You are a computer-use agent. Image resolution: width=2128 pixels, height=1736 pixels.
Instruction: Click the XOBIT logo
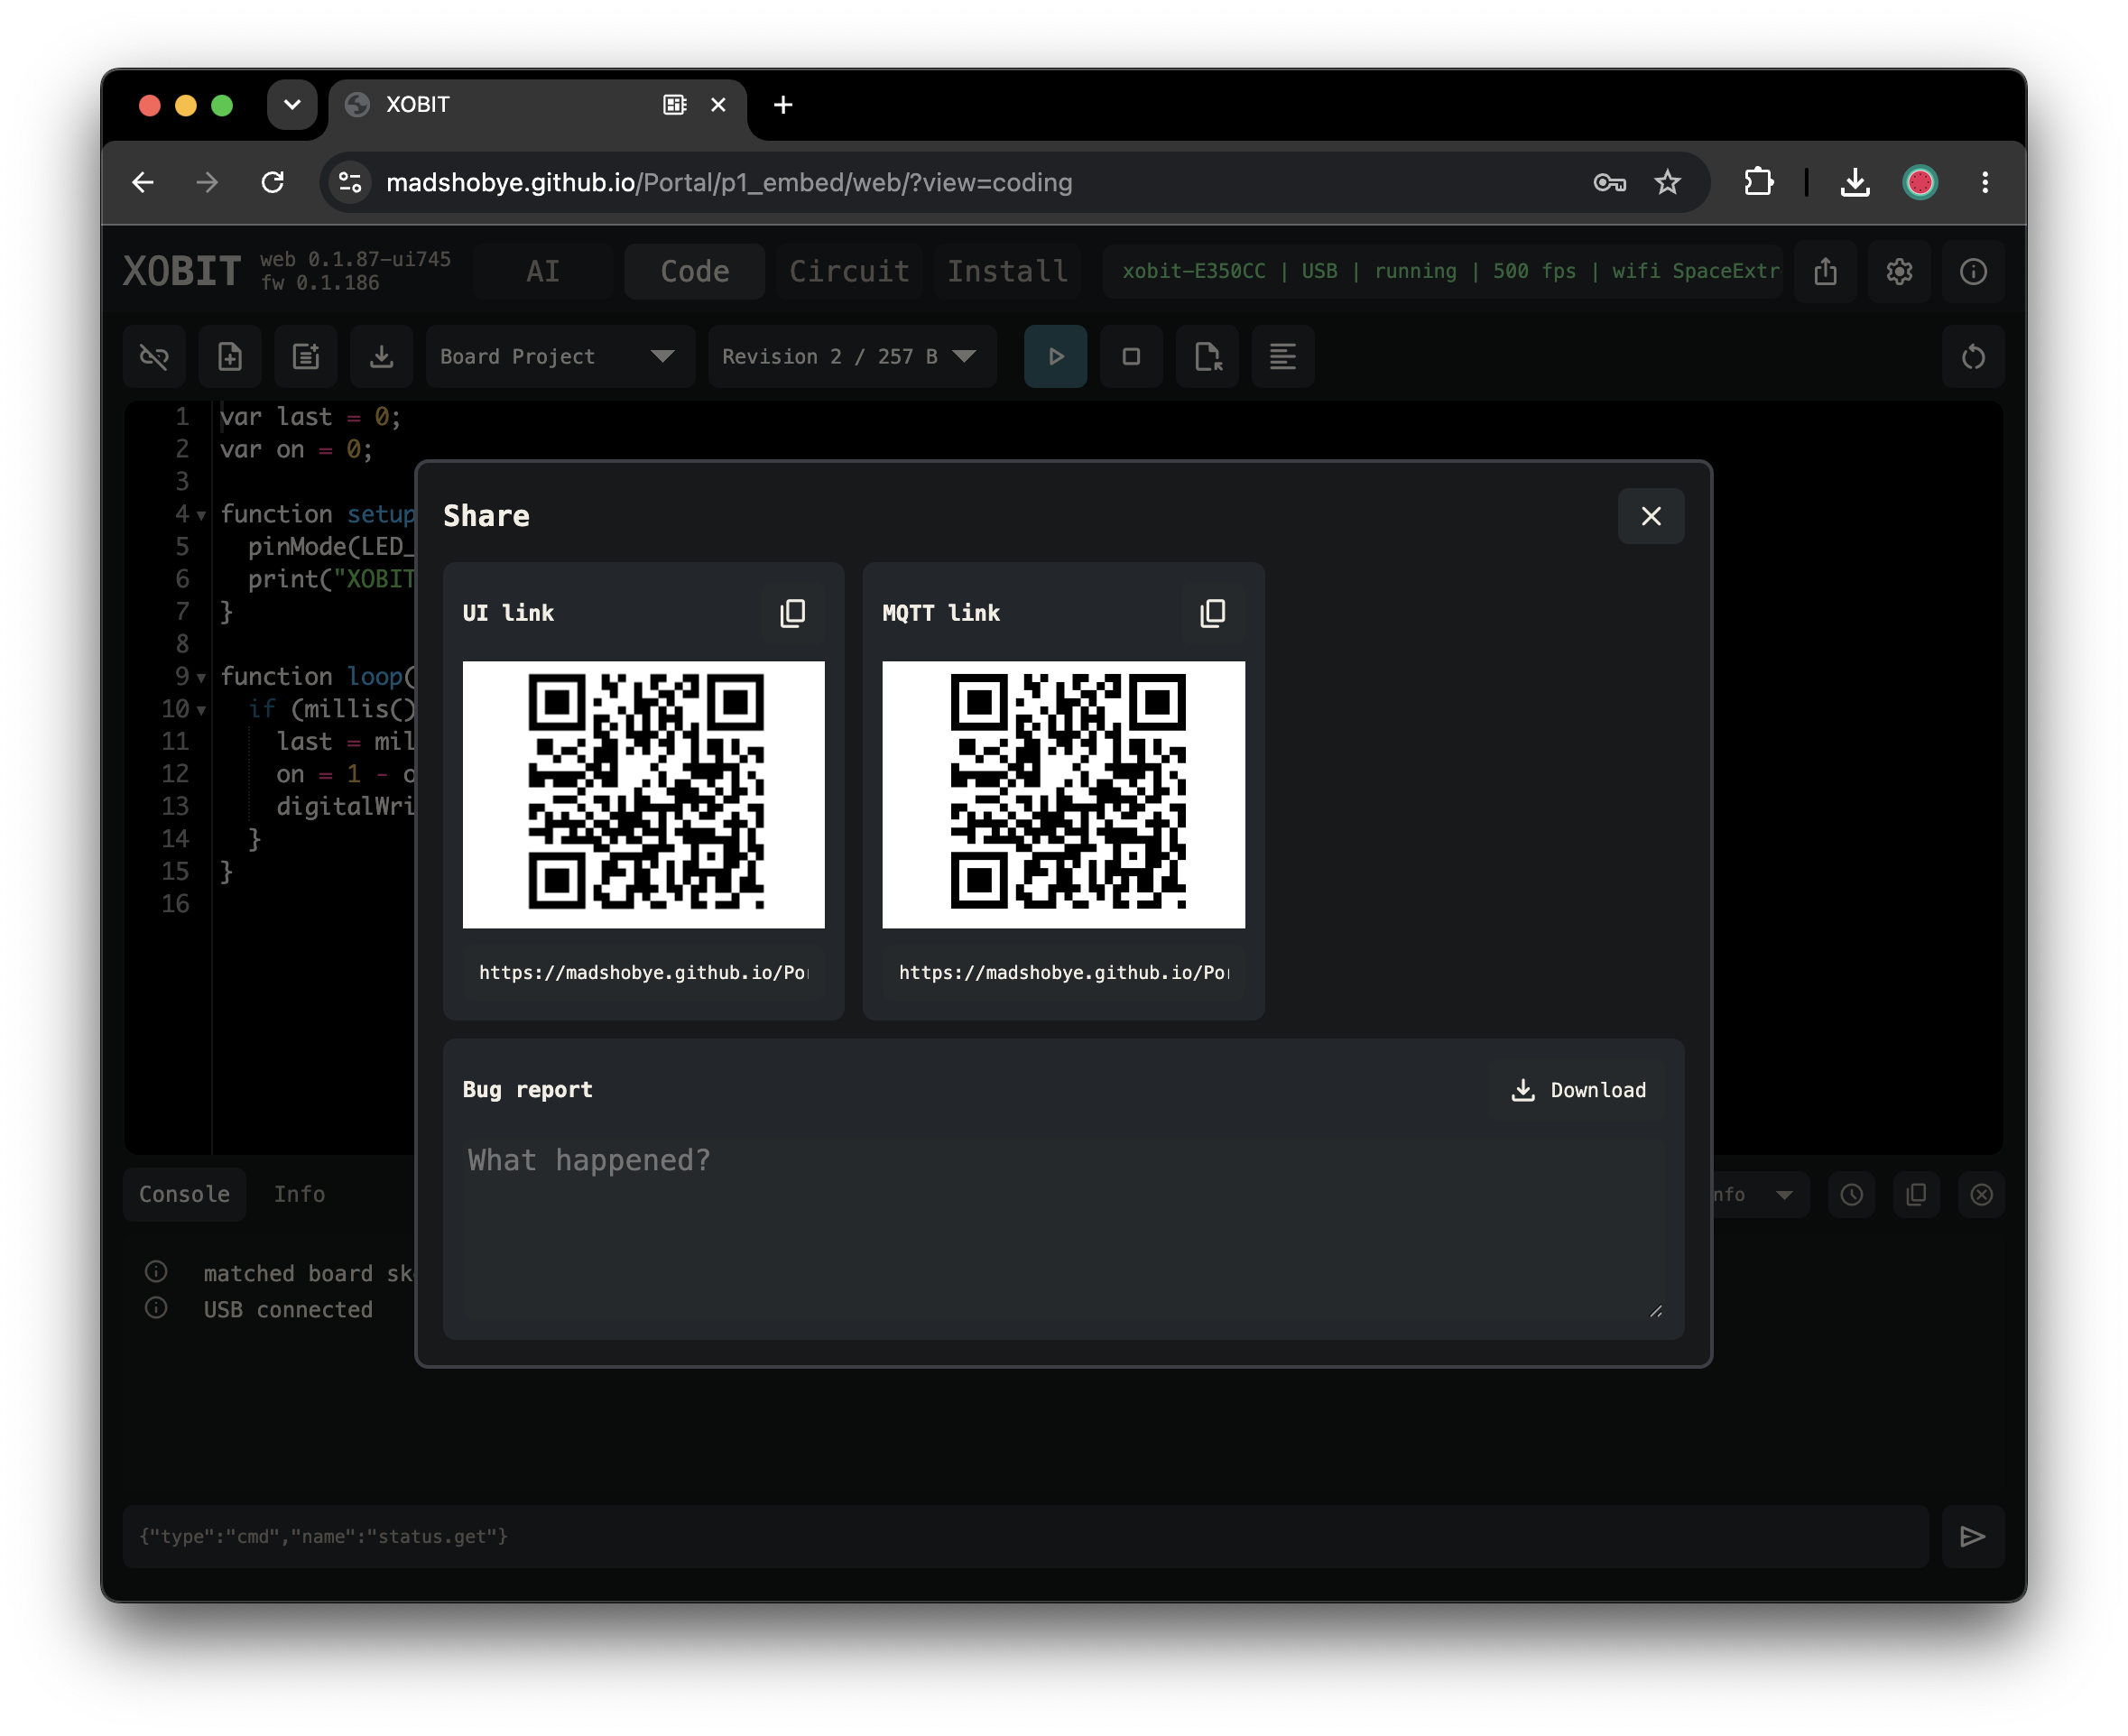182,271
